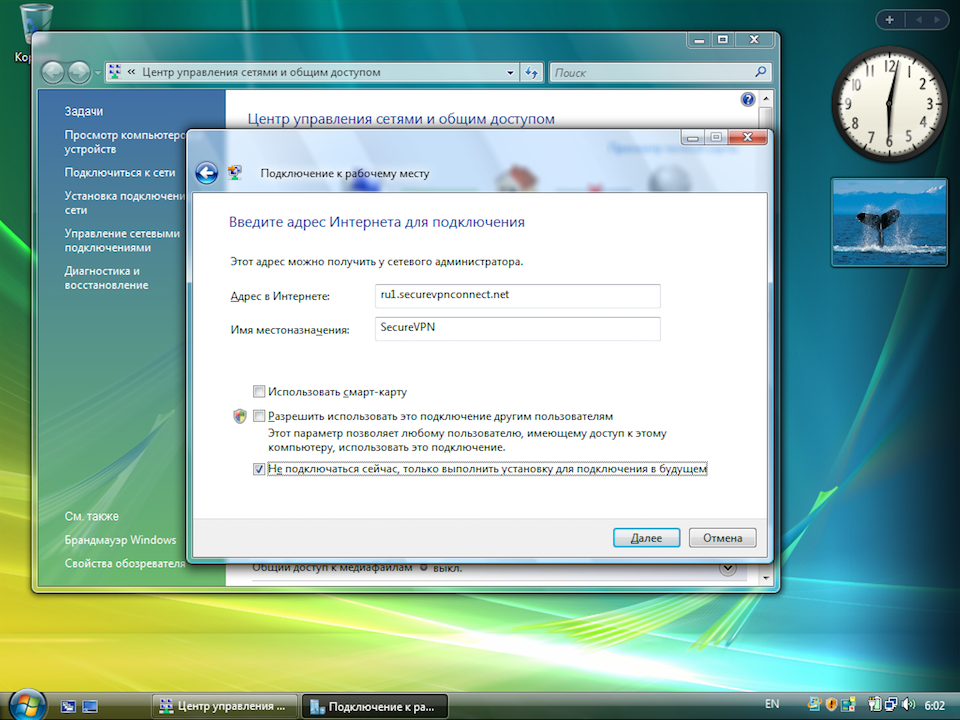Click the refresh button by the address bar
This screenshot has height=720, width=960.
531,72
